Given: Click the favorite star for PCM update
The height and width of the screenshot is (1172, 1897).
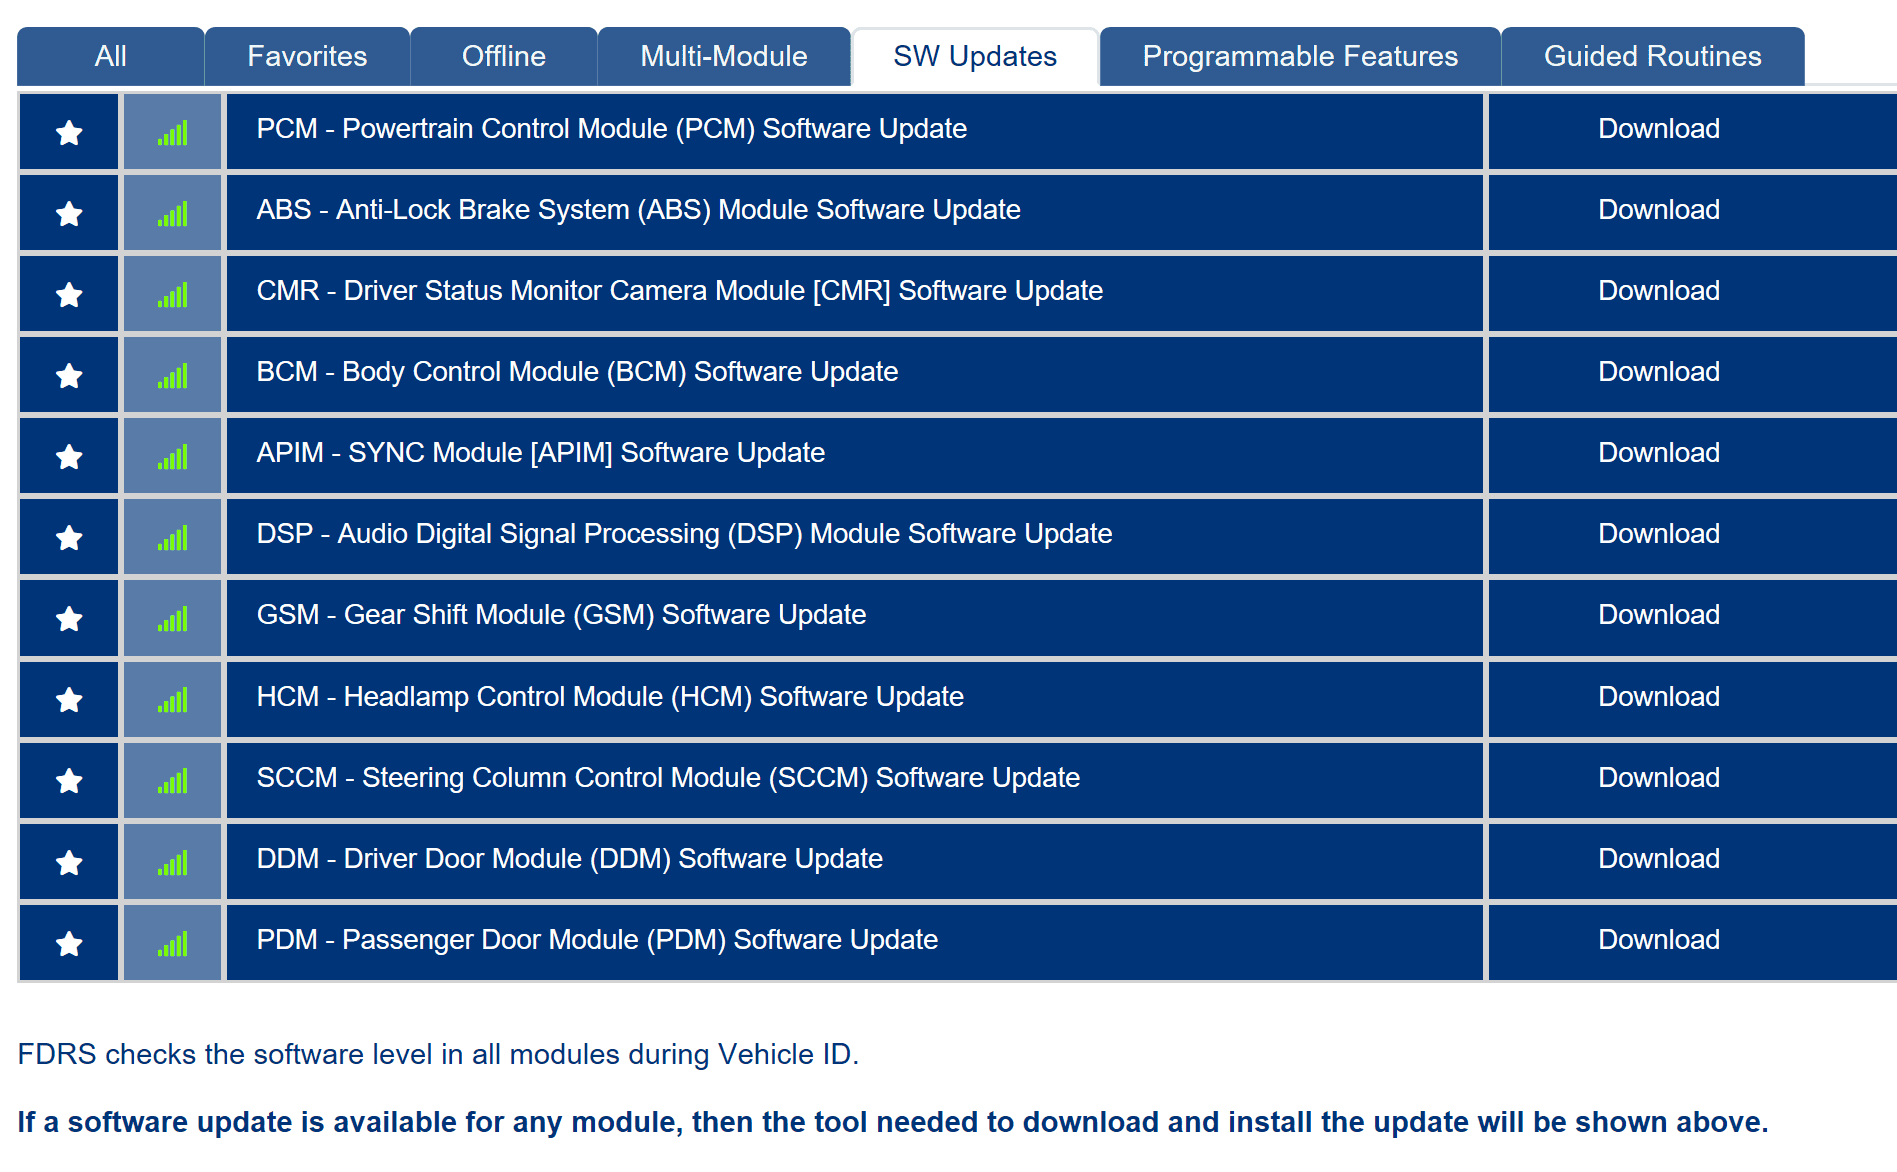Looking at the screenshot, I should pyautogui.click(x=69, y=132).
